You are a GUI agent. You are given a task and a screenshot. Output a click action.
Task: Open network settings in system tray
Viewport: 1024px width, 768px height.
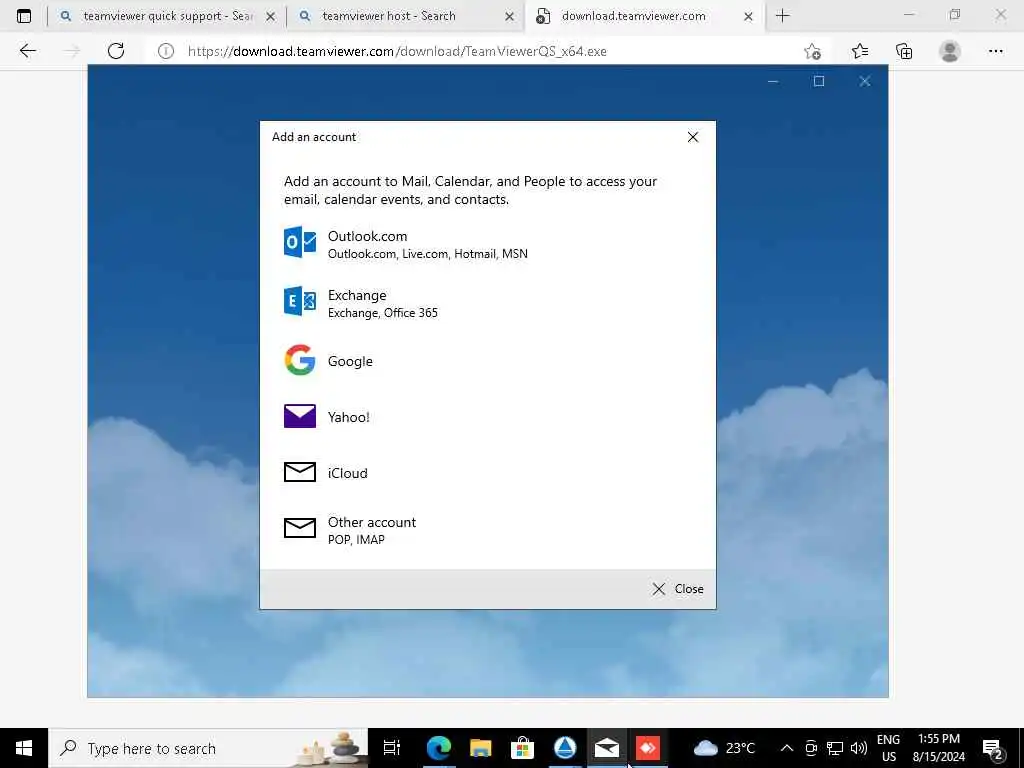[x=835, y=748]
